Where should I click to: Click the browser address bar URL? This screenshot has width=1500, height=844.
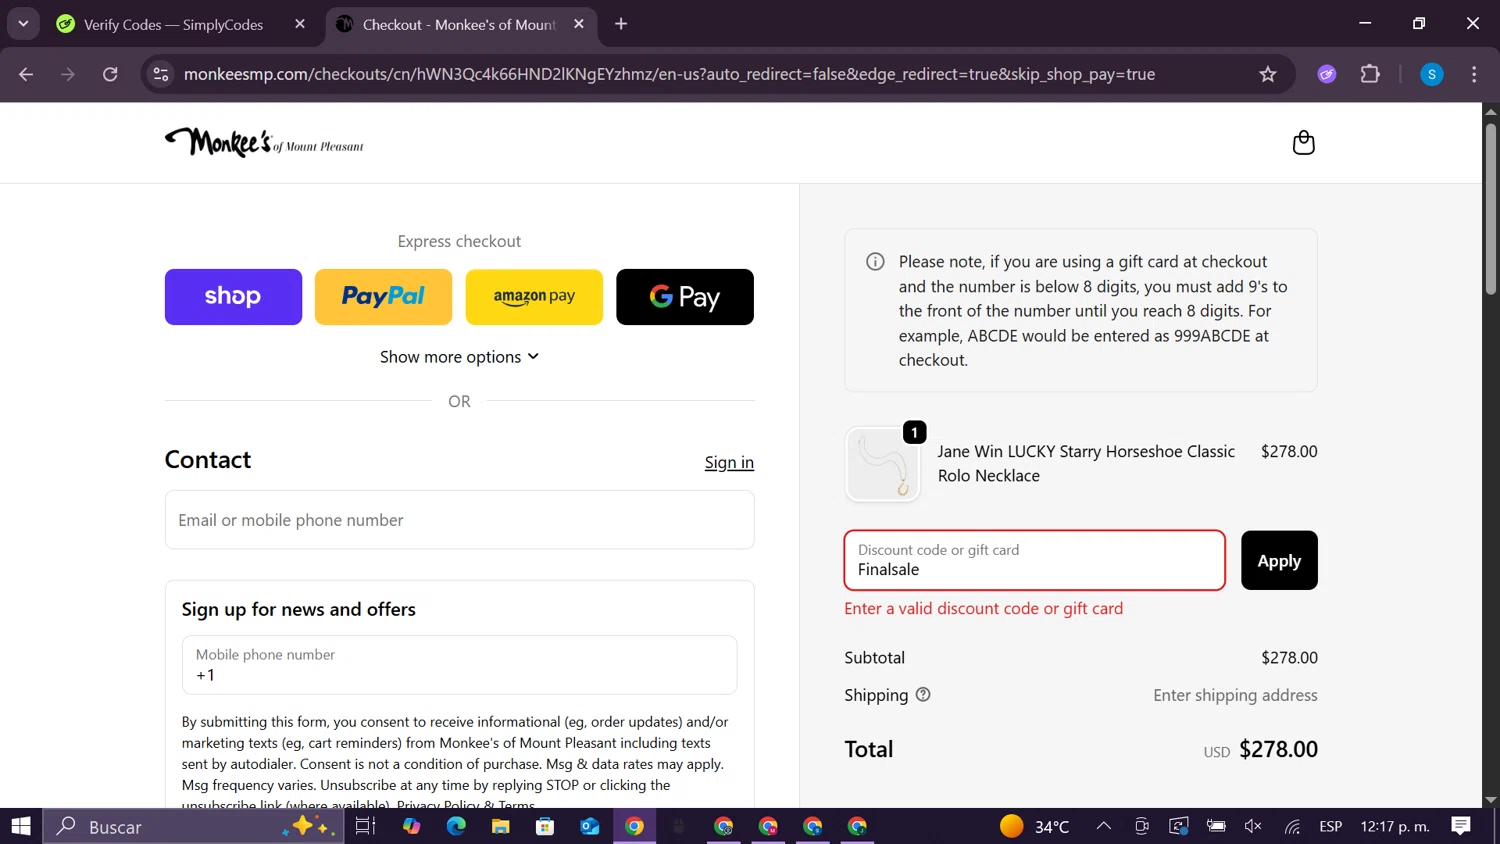(669, 74)
